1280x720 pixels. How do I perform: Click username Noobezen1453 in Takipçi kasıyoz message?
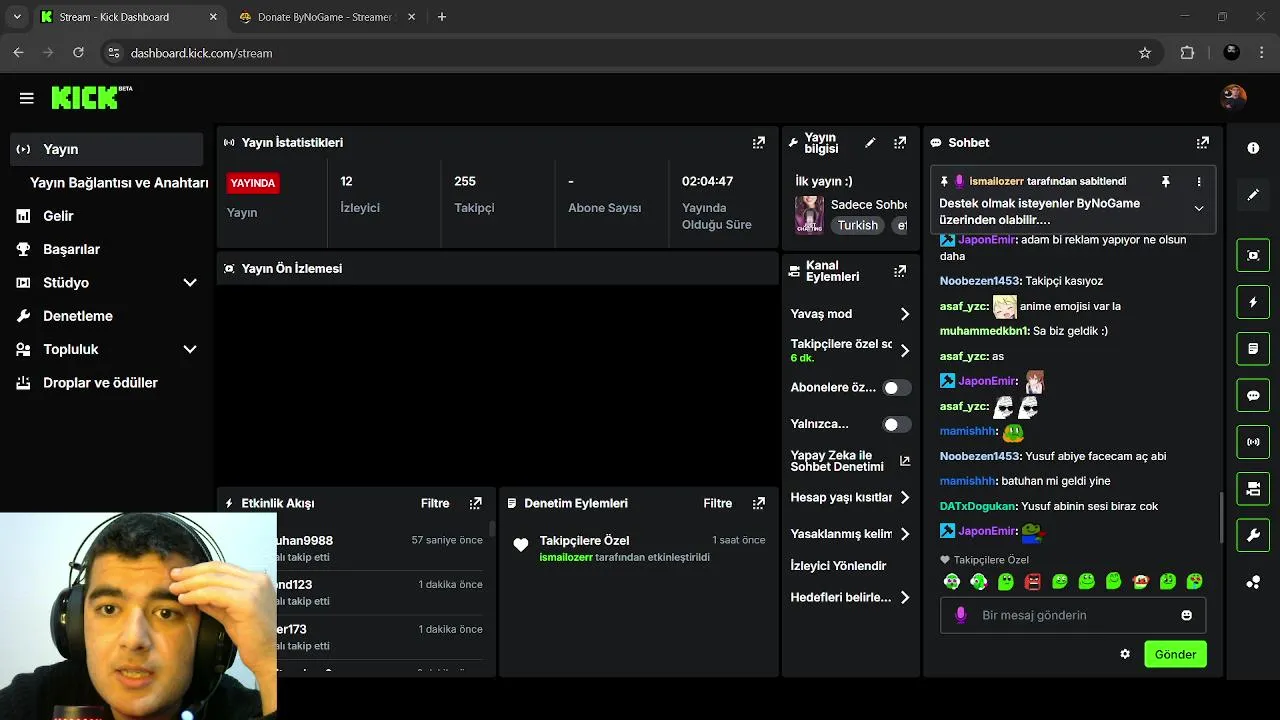point(979,281)
